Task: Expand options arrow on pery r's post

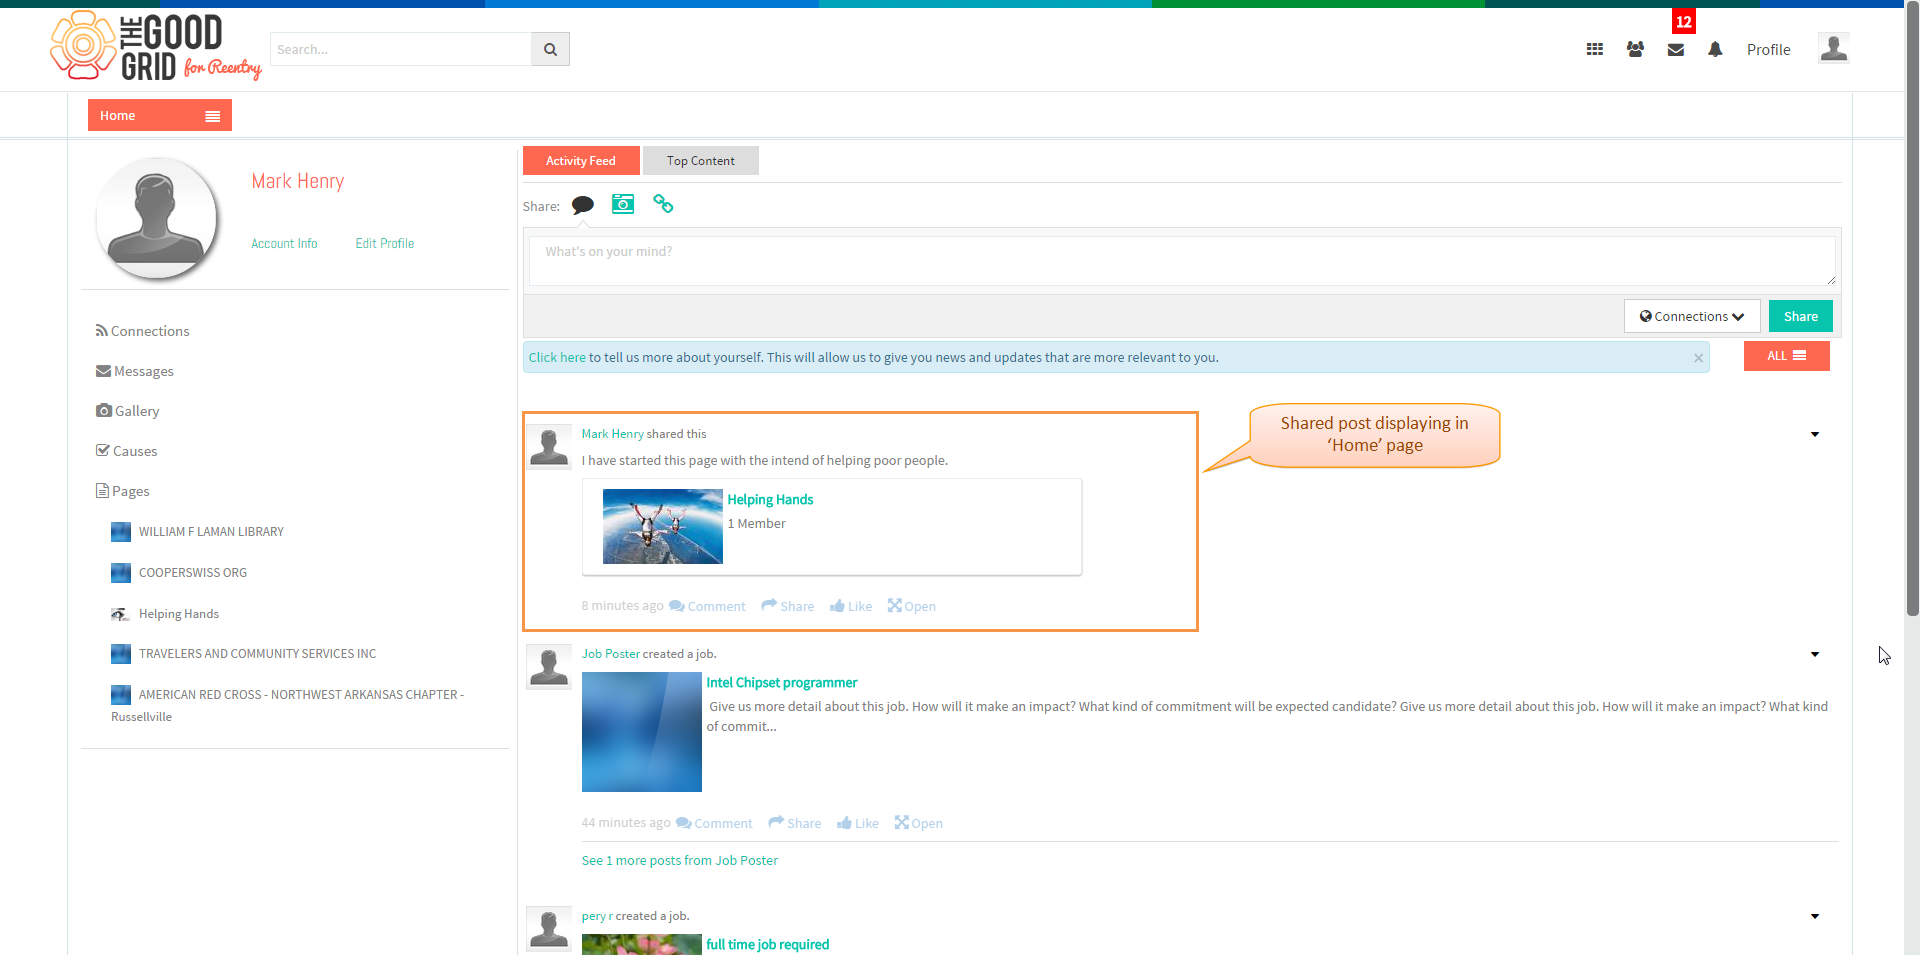Action: tap(1815, 916)
